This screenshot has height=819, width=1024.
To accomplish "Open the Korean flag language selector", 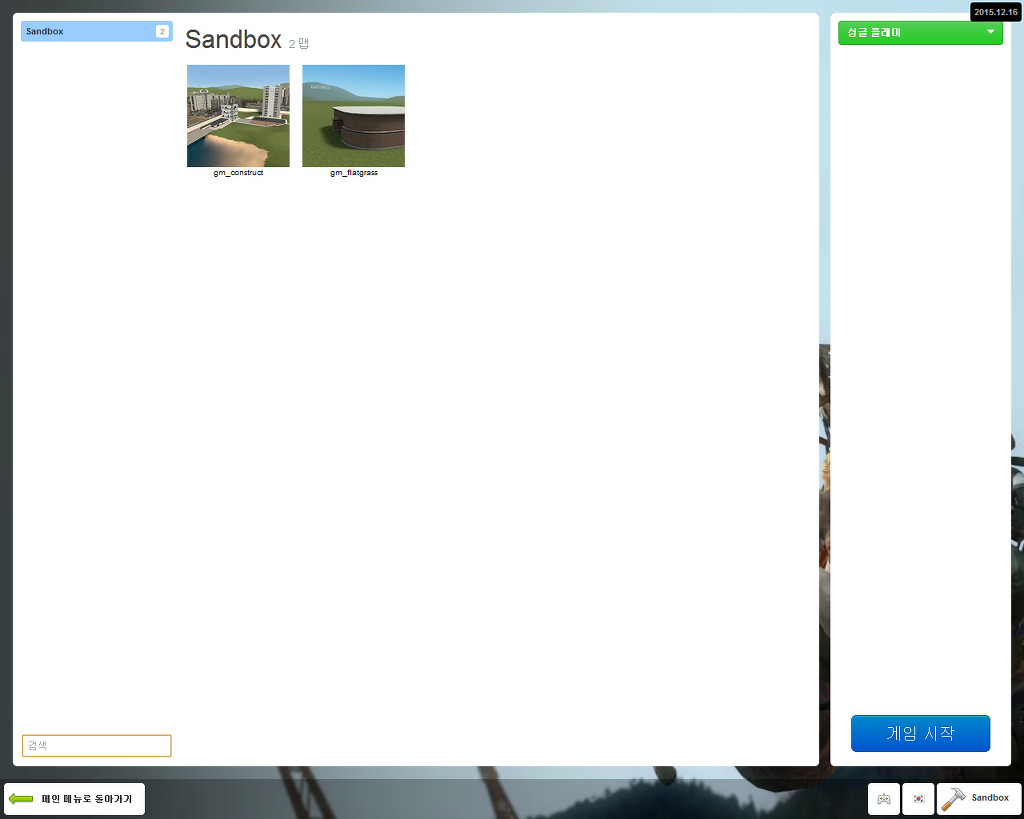I will (x=918, y=799).
